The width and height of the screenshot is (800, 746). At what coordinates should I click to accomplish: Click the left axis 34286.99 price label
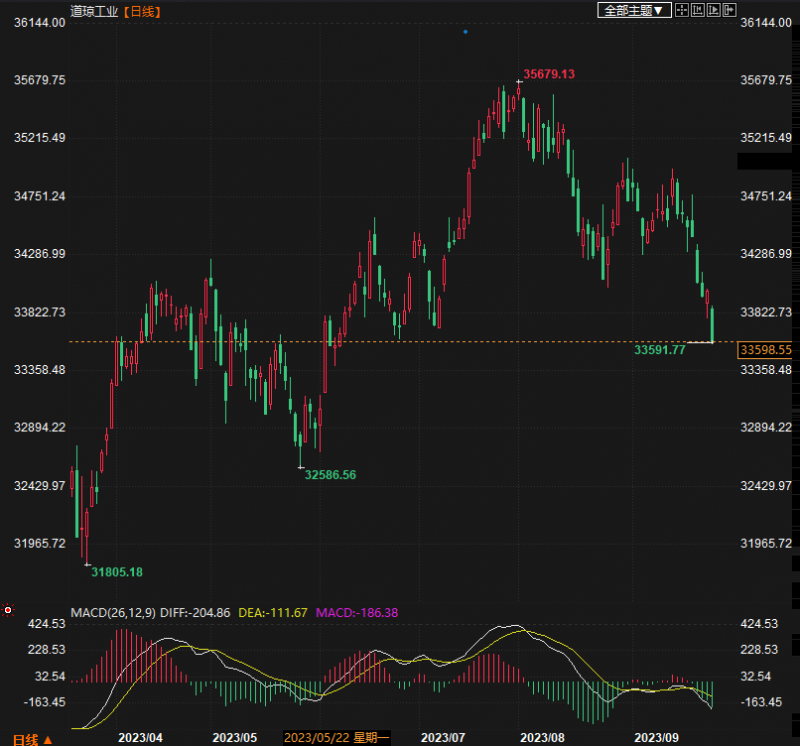[40, 254]
